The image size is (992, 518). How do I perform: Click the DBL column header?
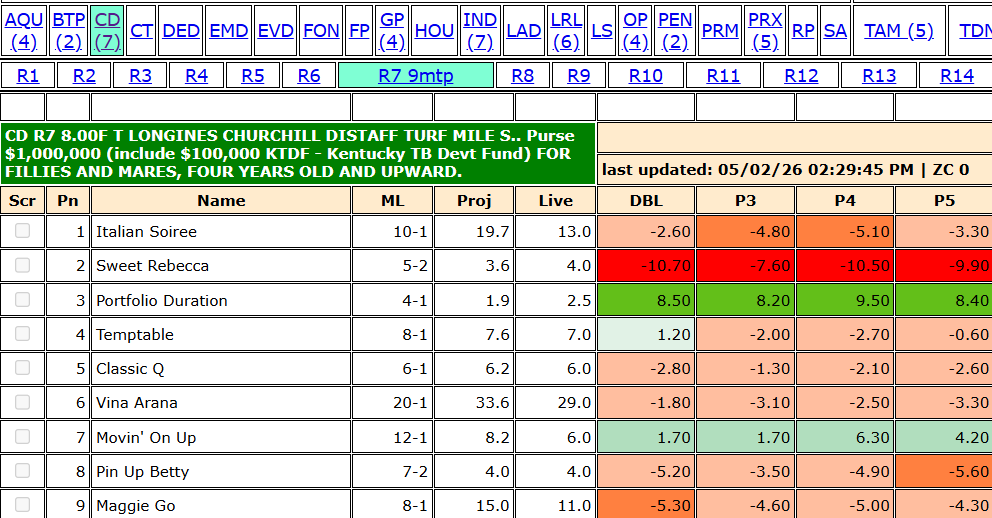click(x=646, y=200)
